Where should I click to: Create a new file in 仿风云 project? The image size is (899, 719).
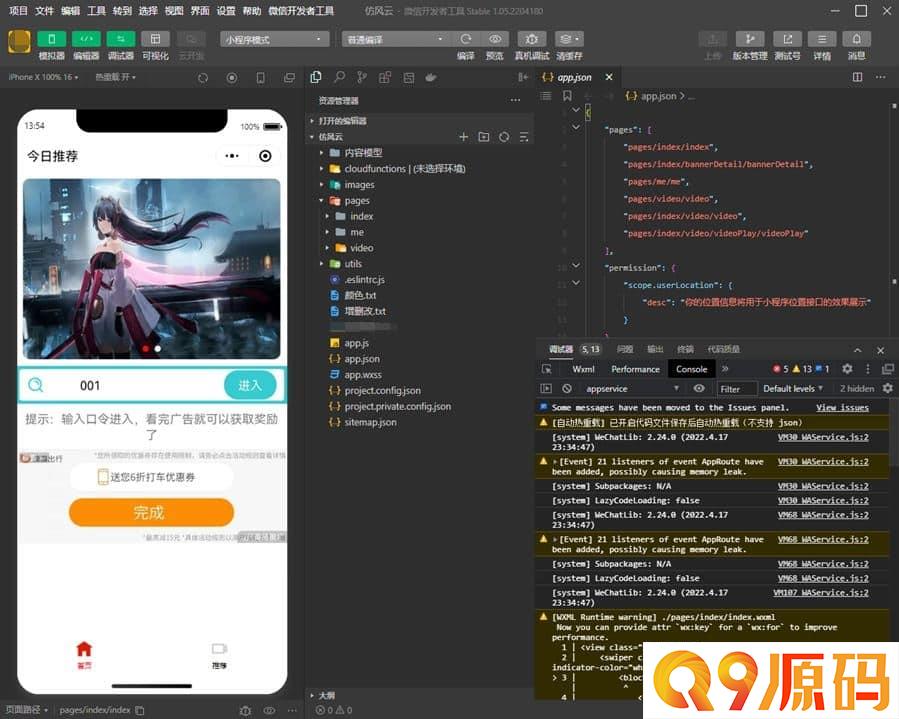pyautogui.click(x=464, y=137)
